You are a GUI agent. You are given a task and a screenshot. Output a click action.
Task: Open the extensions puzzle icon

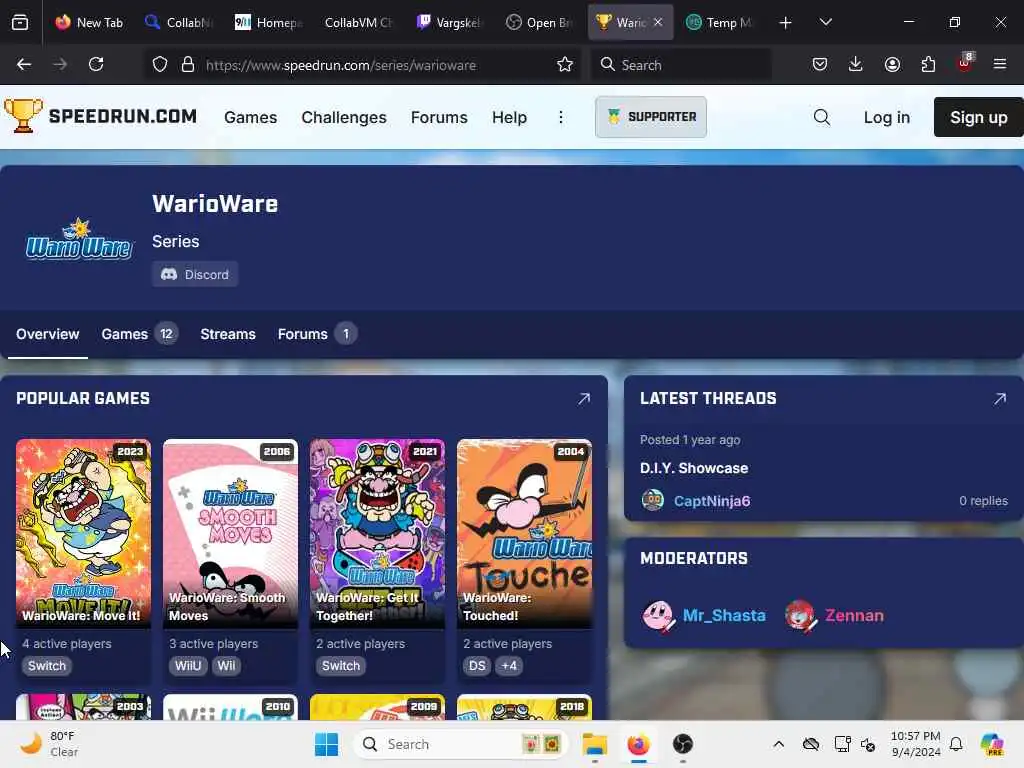coord(928,64)
